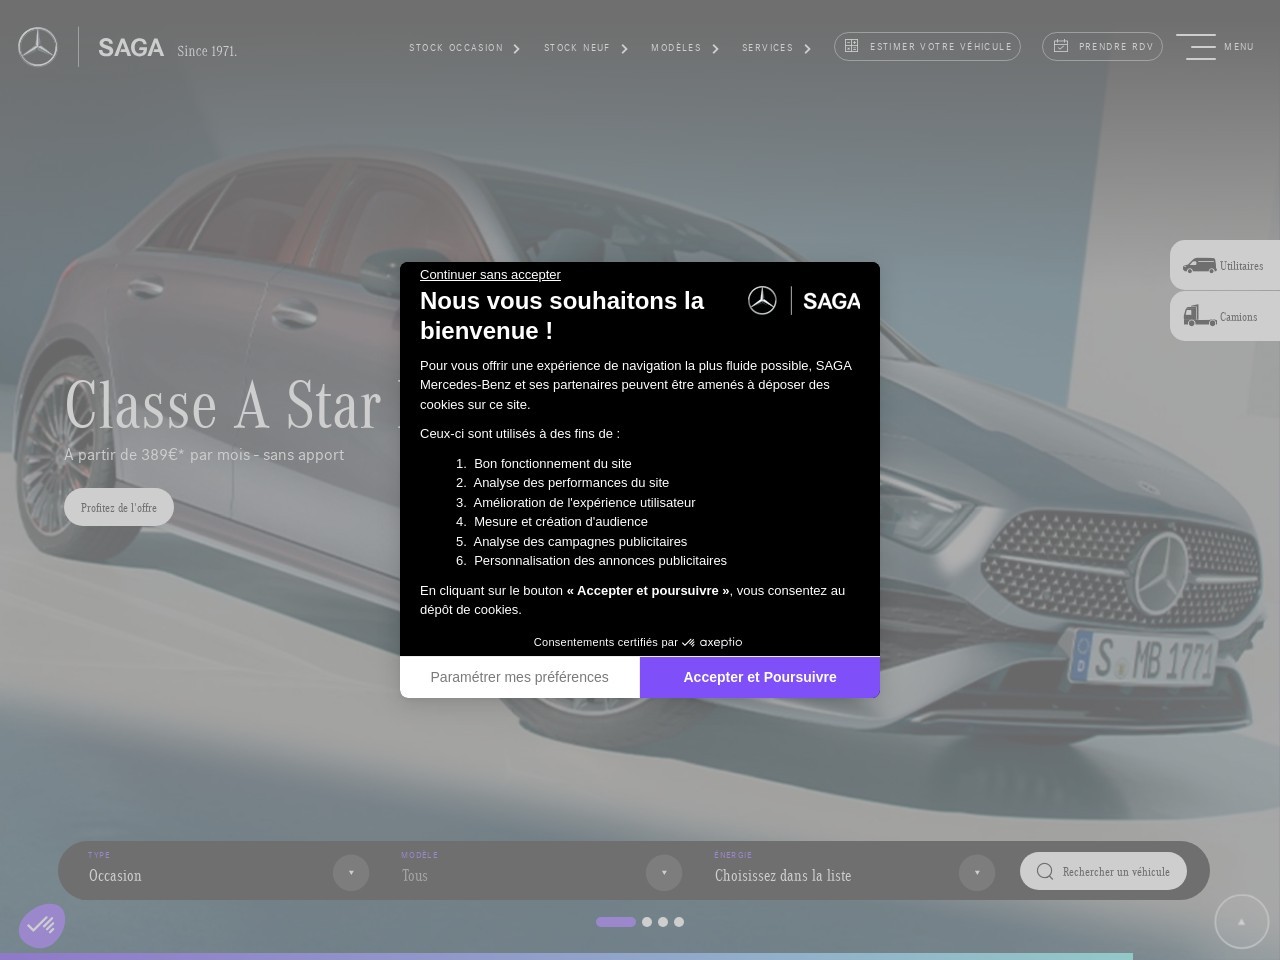Click Rechercher un véhicule button
The image size is (1280, 960).
pos(1103,871)
